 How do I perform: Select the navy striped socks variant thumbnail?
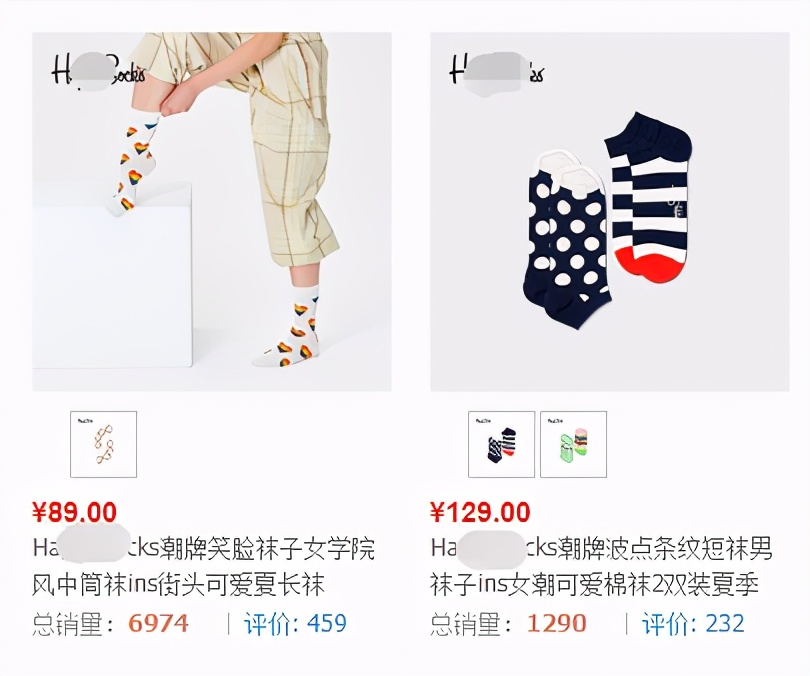click(501, 444)
